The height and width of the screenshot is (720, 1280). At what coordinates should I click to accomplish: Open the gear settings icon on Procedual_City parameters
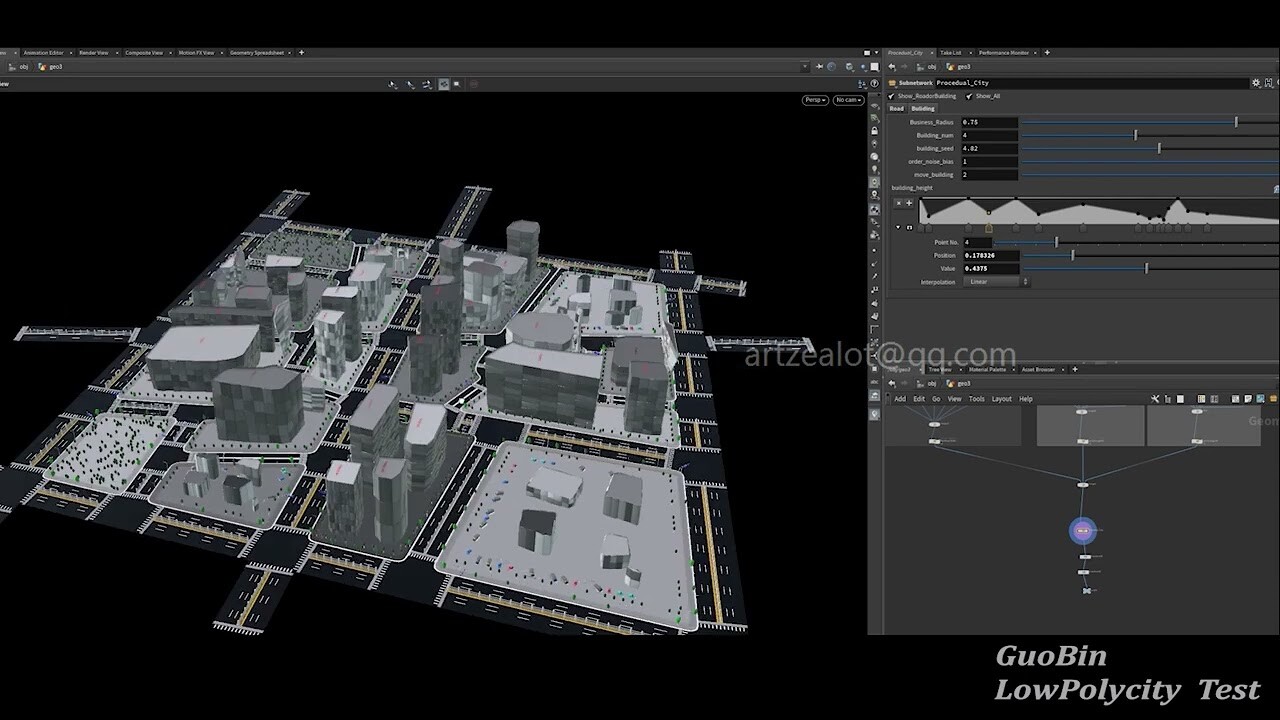[x=1255, y=83]
